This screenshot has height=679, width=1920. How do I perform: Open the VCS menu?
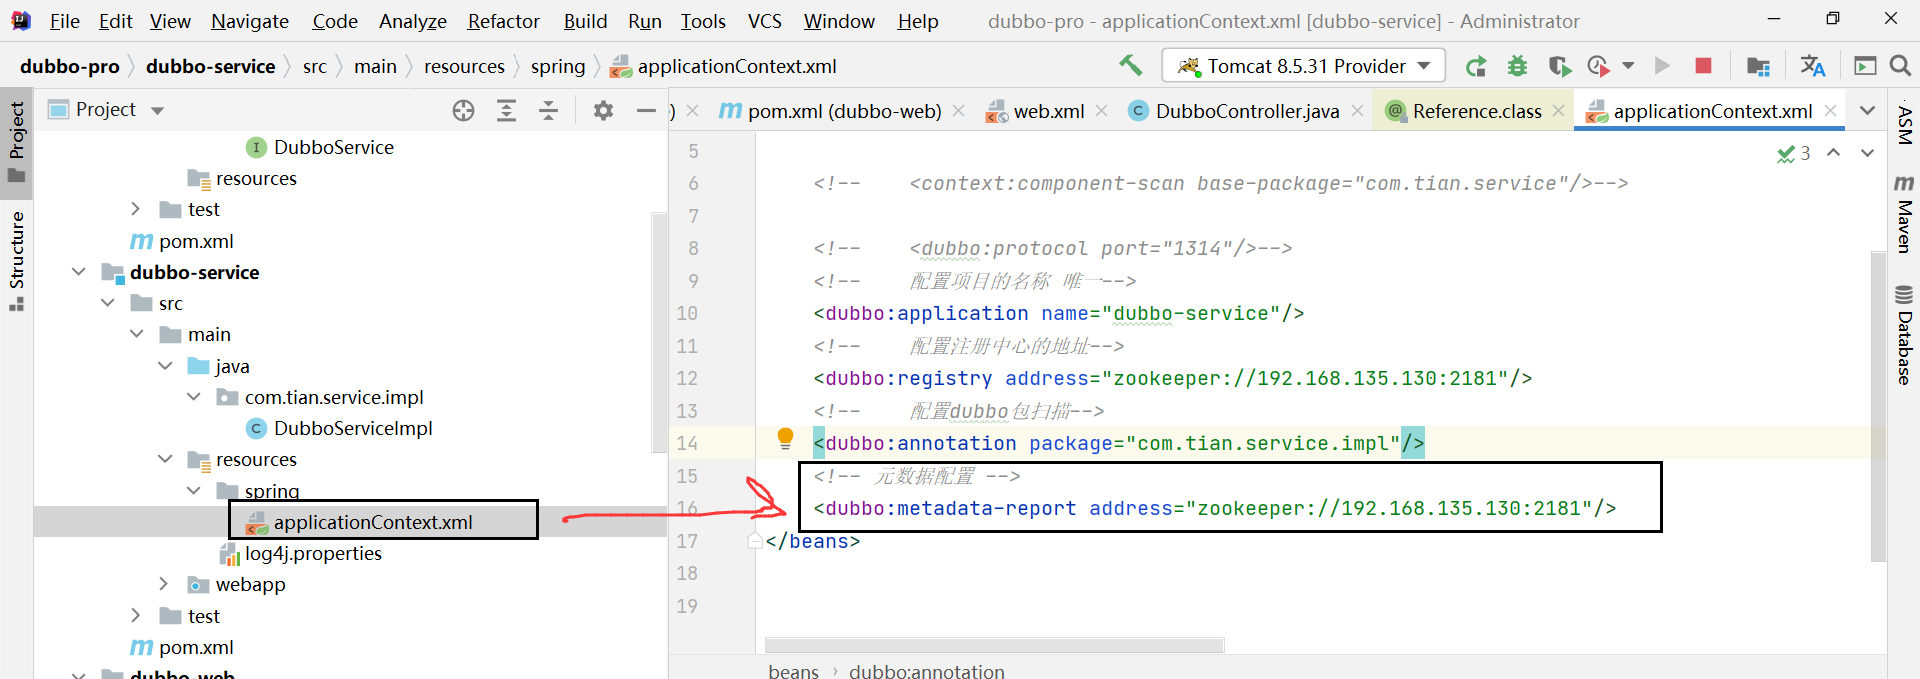[x=765, y=21]
